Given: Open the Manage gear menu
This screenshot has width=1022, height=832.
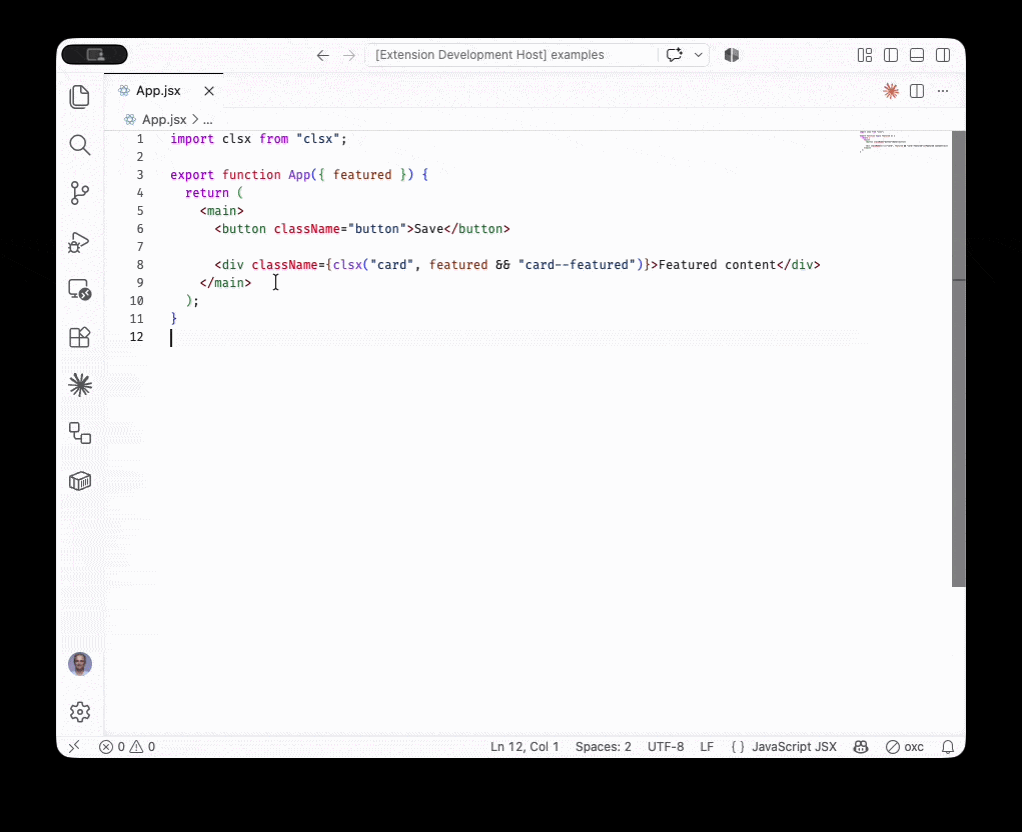Looking at the screenshot, I should point(80,711).
